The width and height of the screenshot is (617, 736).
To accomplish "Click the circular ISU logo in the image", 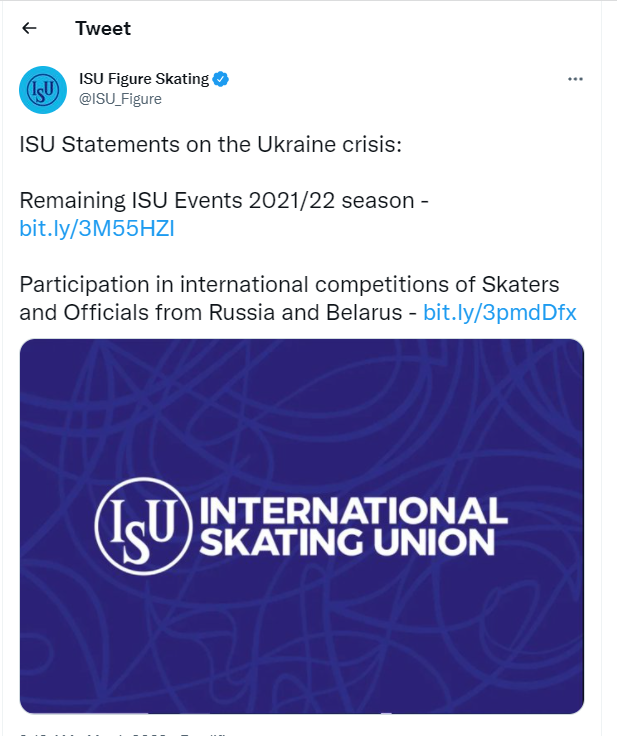I will point(142,526).
